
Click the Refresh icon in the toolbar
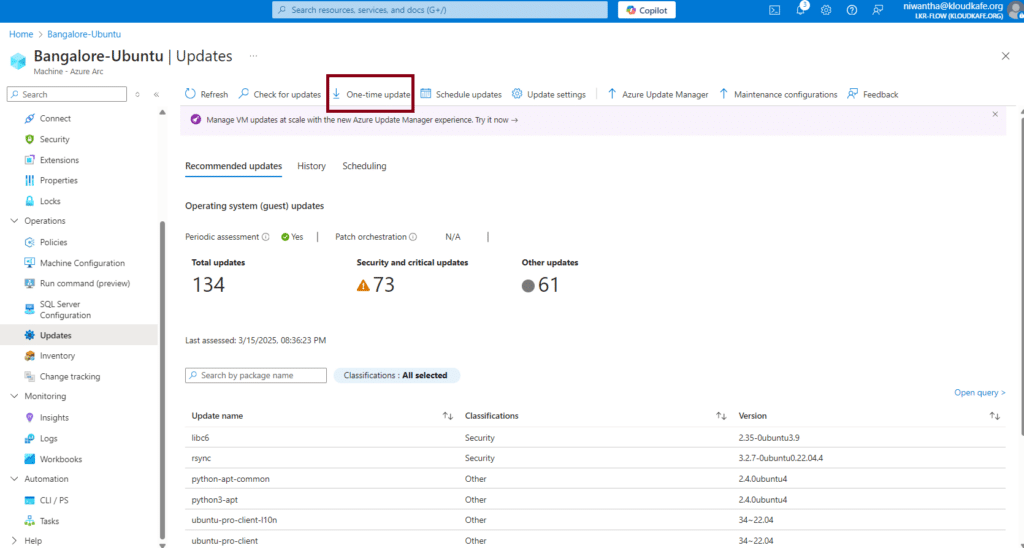(190, 94)
